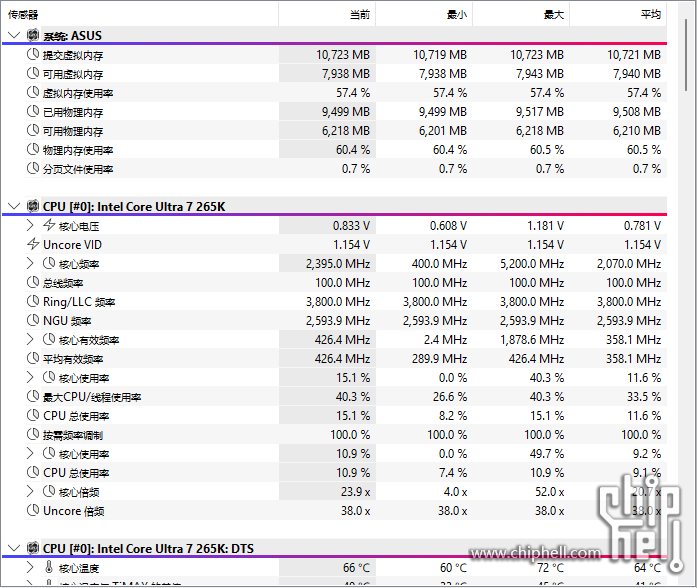
Task: Click the maximum value 1,878.6 MHz
Action: coord(532,340)
